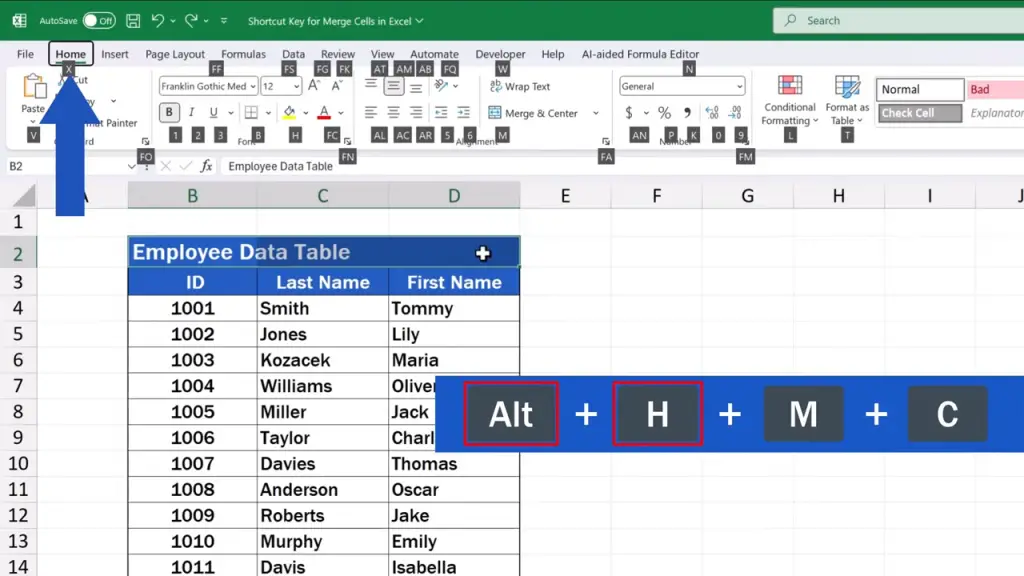
Task: Click the Increase Indent icon
Action: point(462,113)
